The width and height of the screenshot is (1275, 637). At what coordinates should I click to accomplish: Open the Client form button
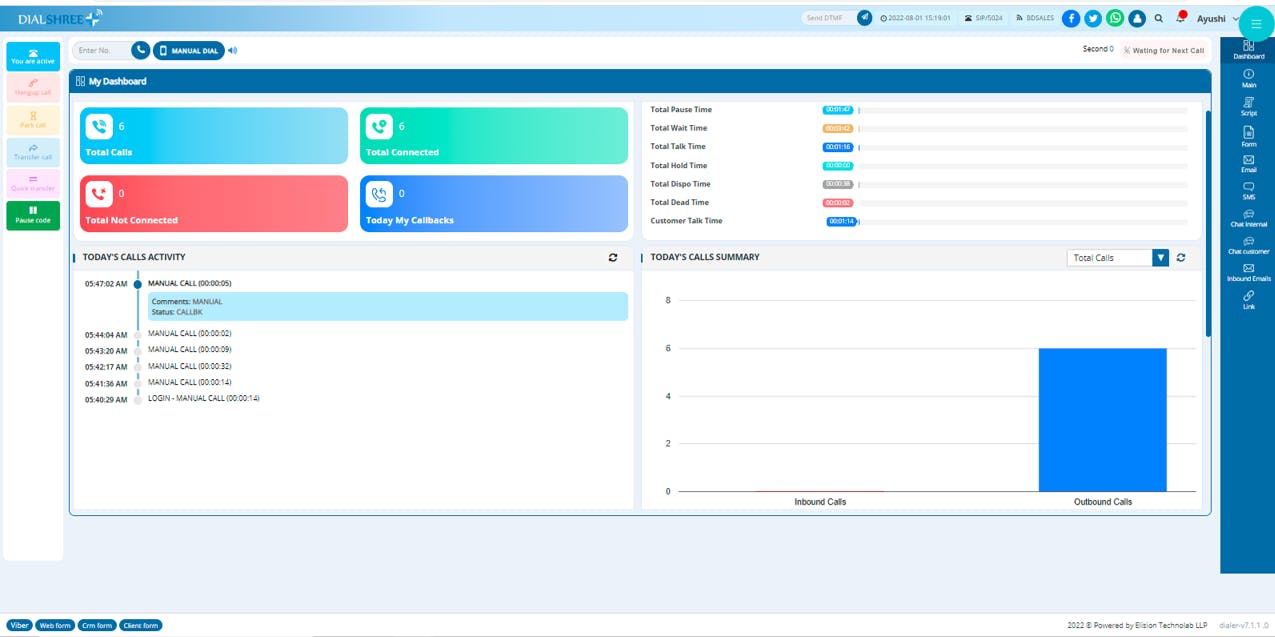(x=140, y=626)
